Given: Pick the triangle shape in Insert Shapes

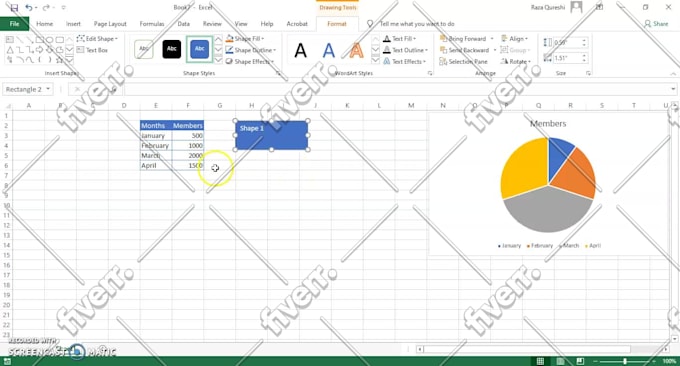Looking at the screenshot, I should (x=10, y=50).
